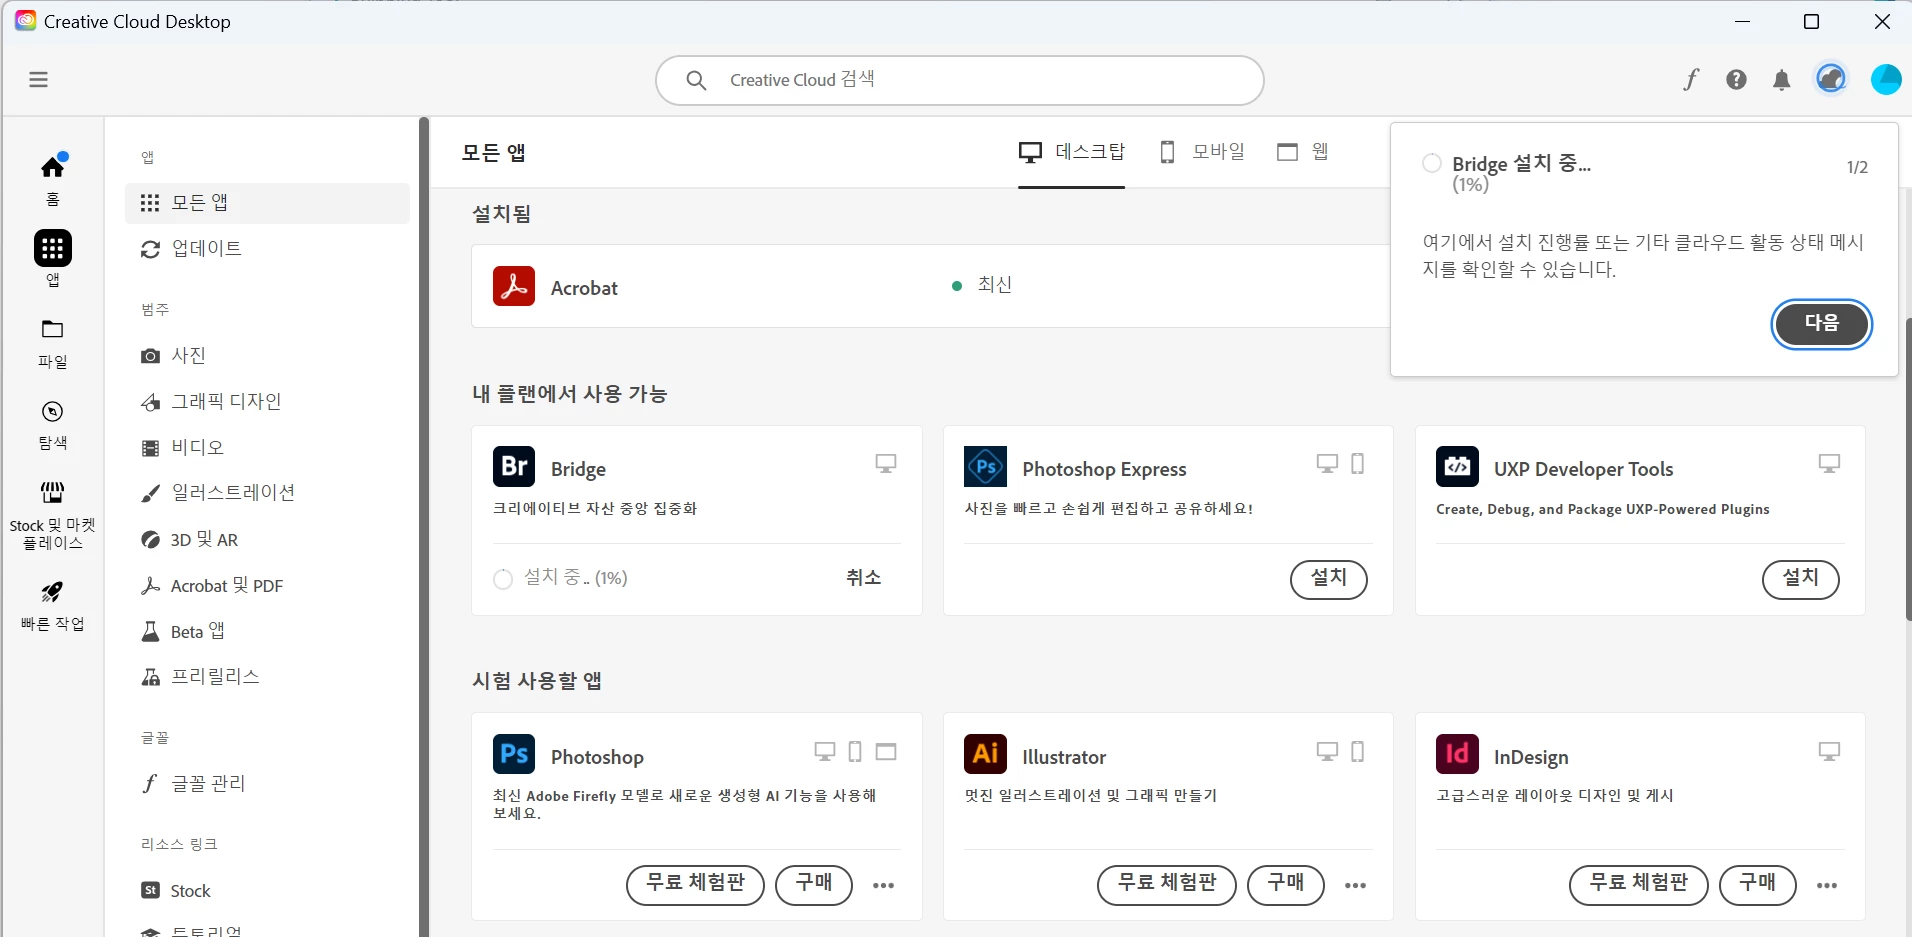Open 글꼴 관리
This screenshot has width=1912, height=937.
(267, 783)
